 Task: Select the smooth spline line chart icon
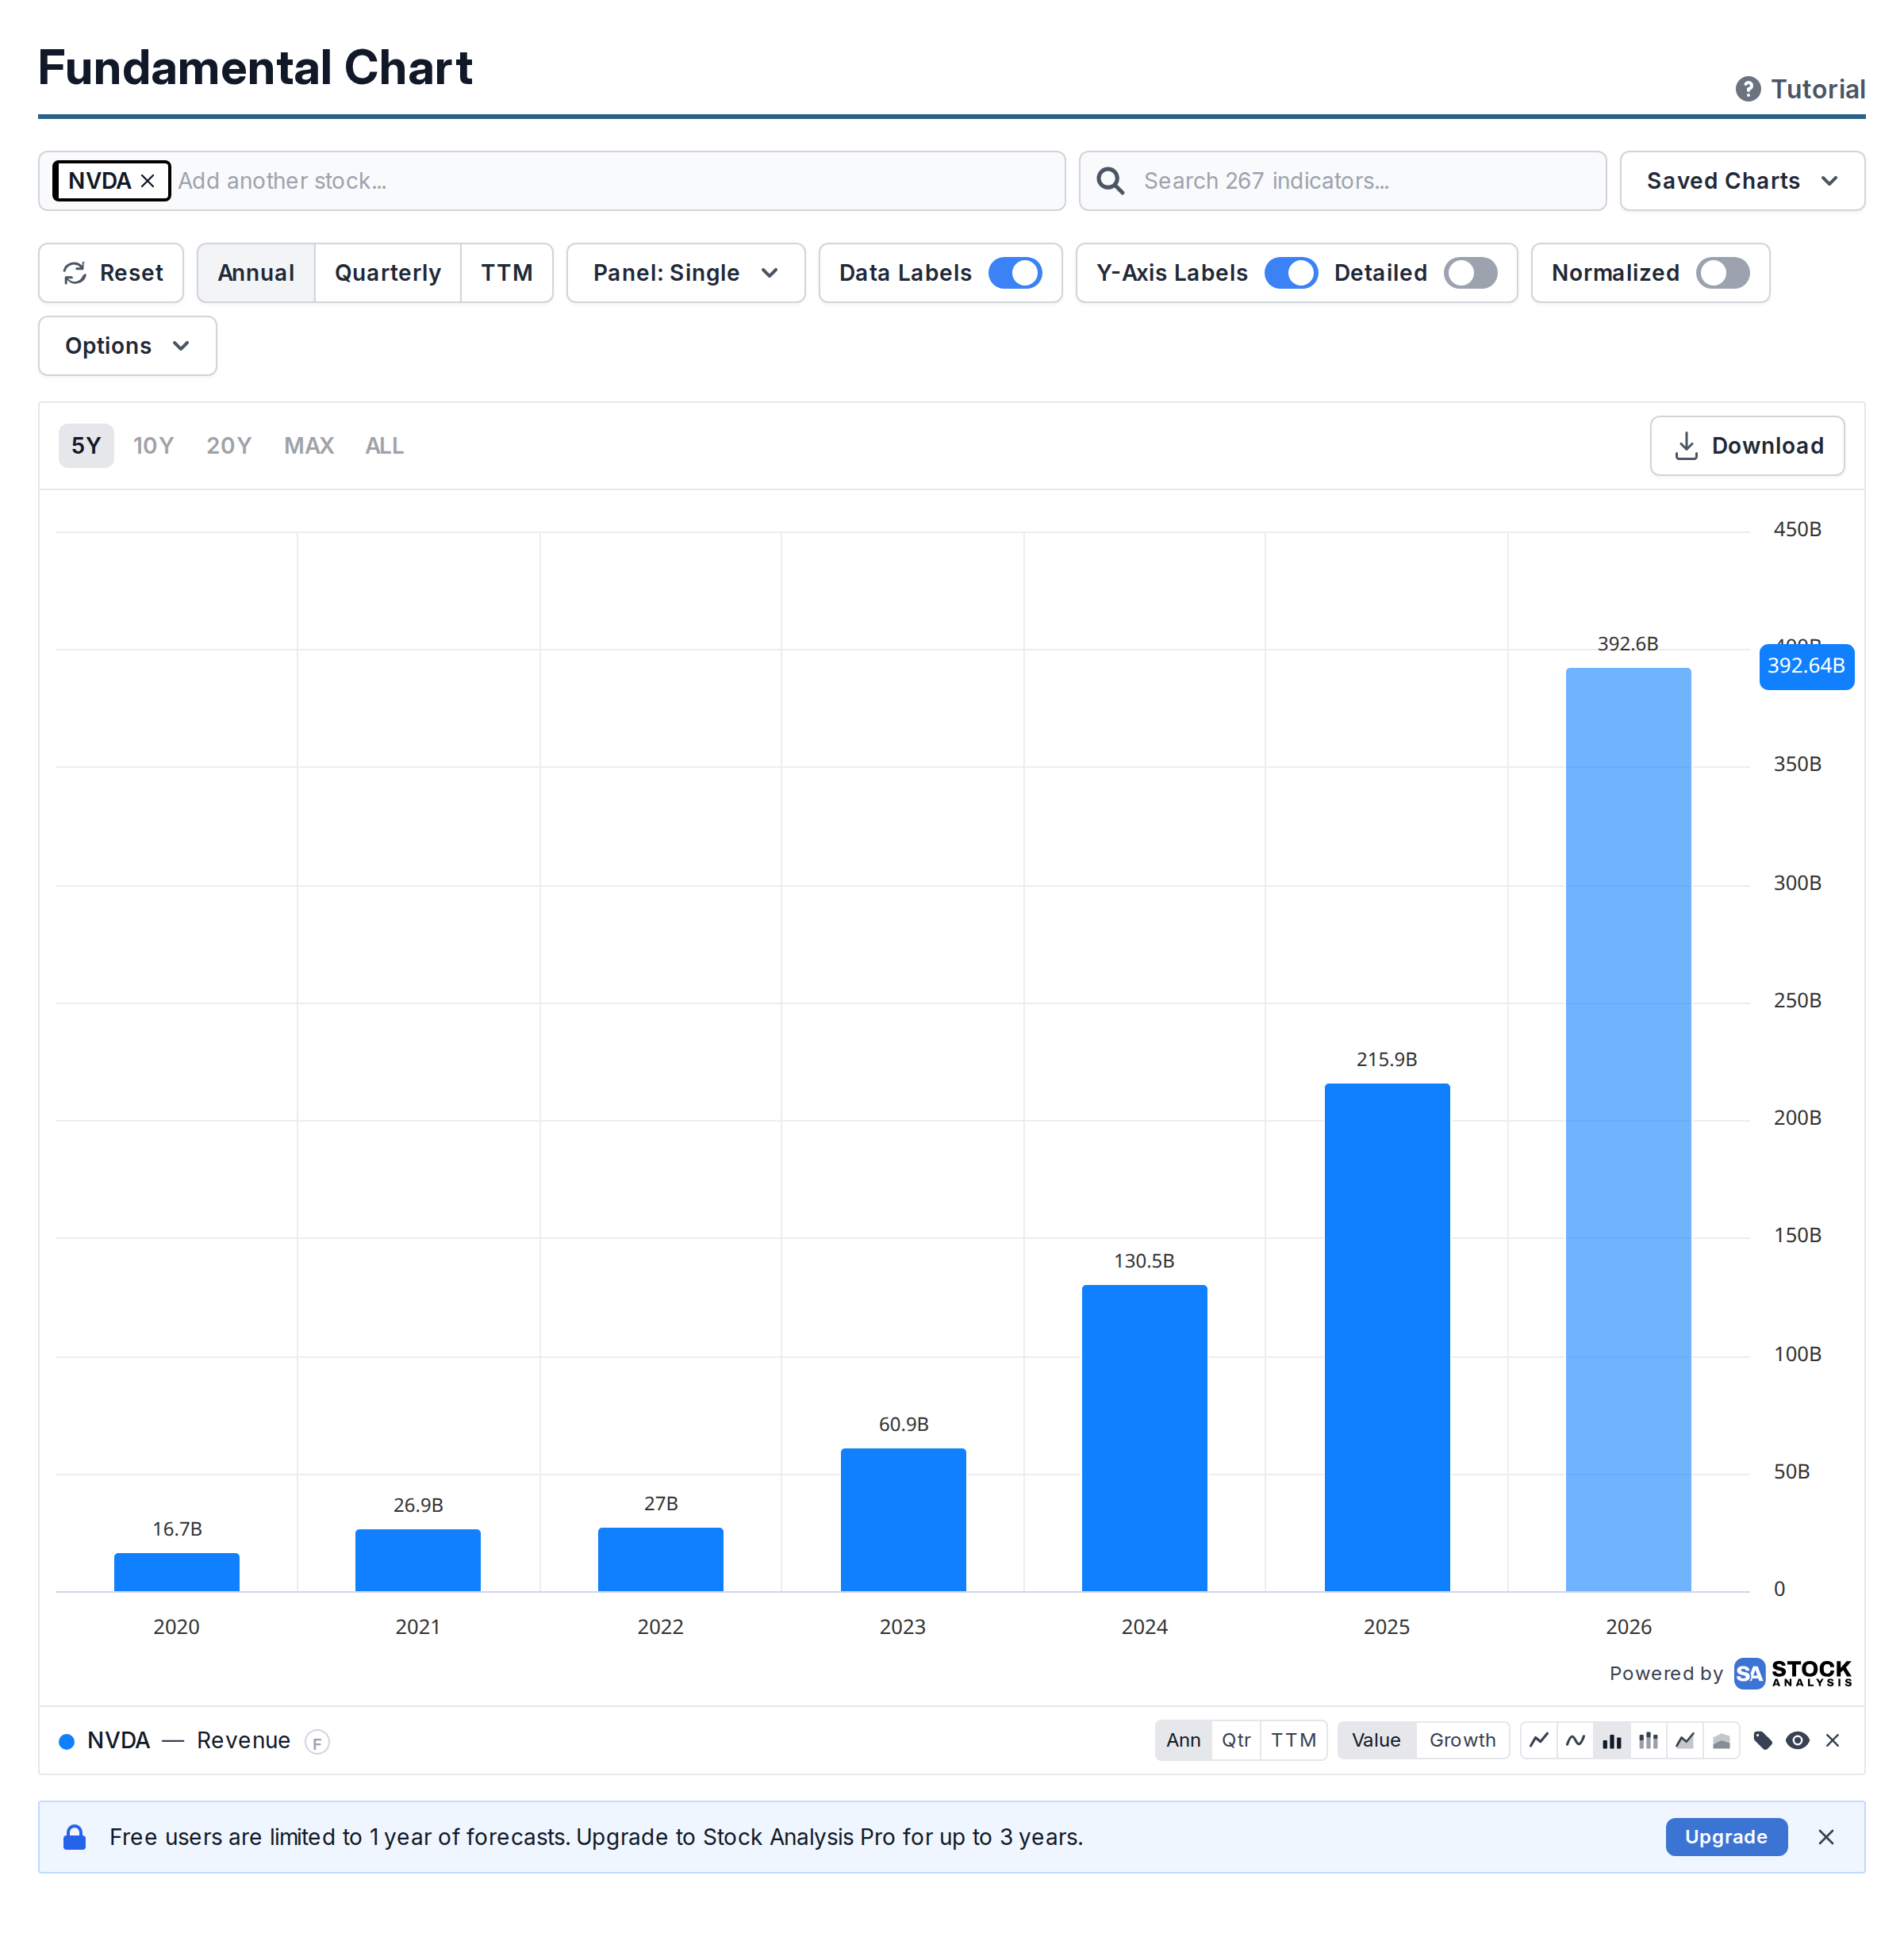pyautogui.click(x=1575, y=1740)
